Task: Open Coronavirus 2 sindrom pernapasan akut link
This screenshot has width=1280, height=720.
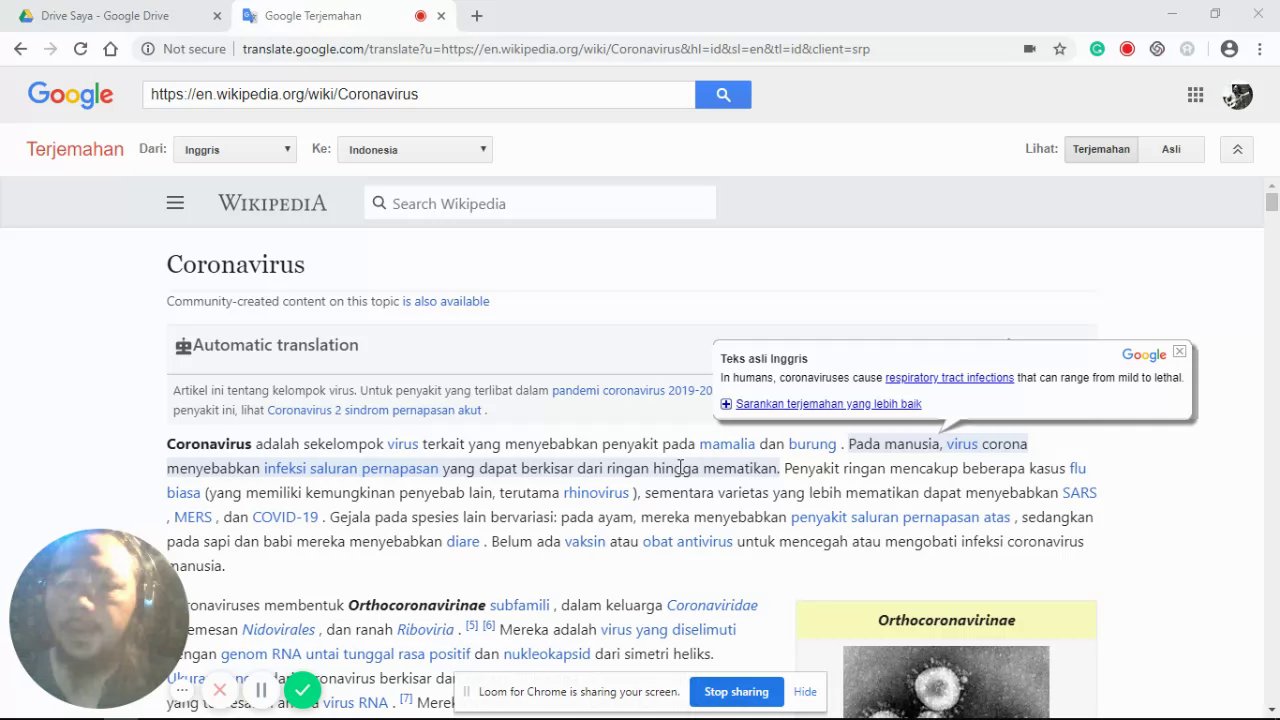Action: [x=374, y=410]
